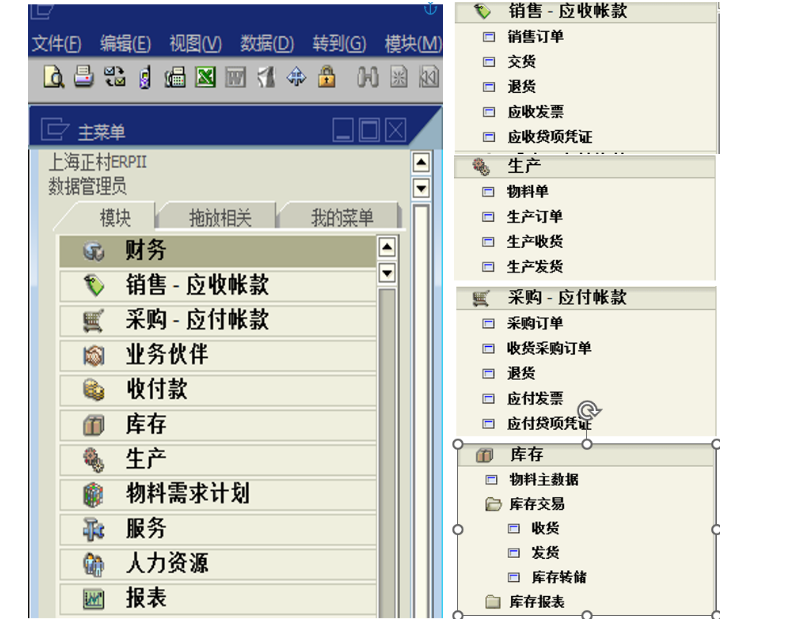Viewport: 790px width, 621px height.
Task: Open the 物料需求计划 module
Action: point(218,494)
